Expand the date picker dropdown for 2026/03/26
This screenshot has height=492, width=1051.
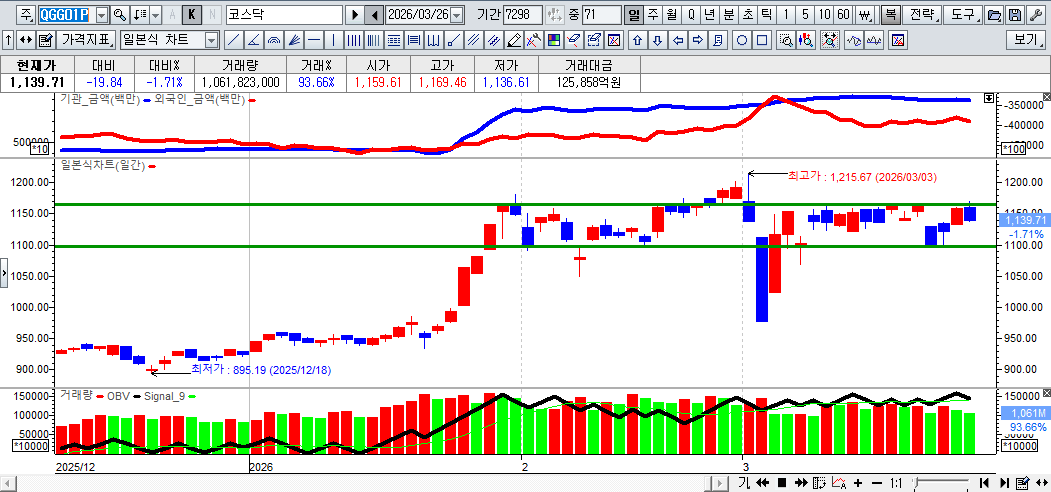[457, 16]
